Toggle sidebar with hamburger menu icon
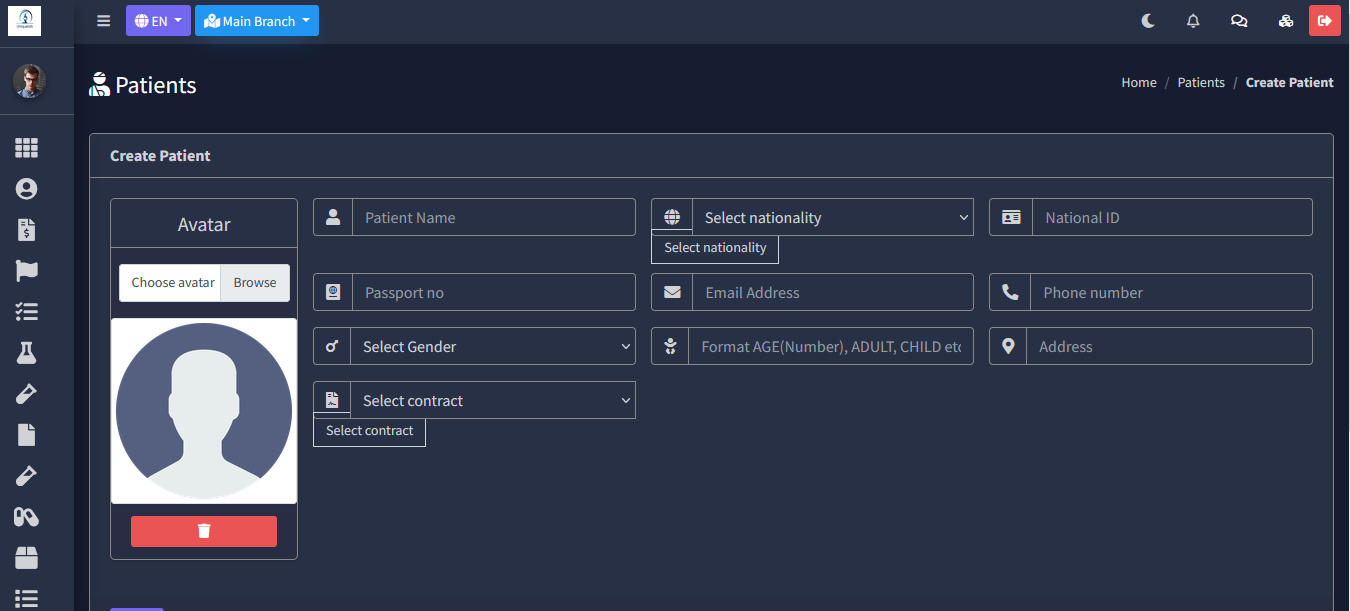 104,21
